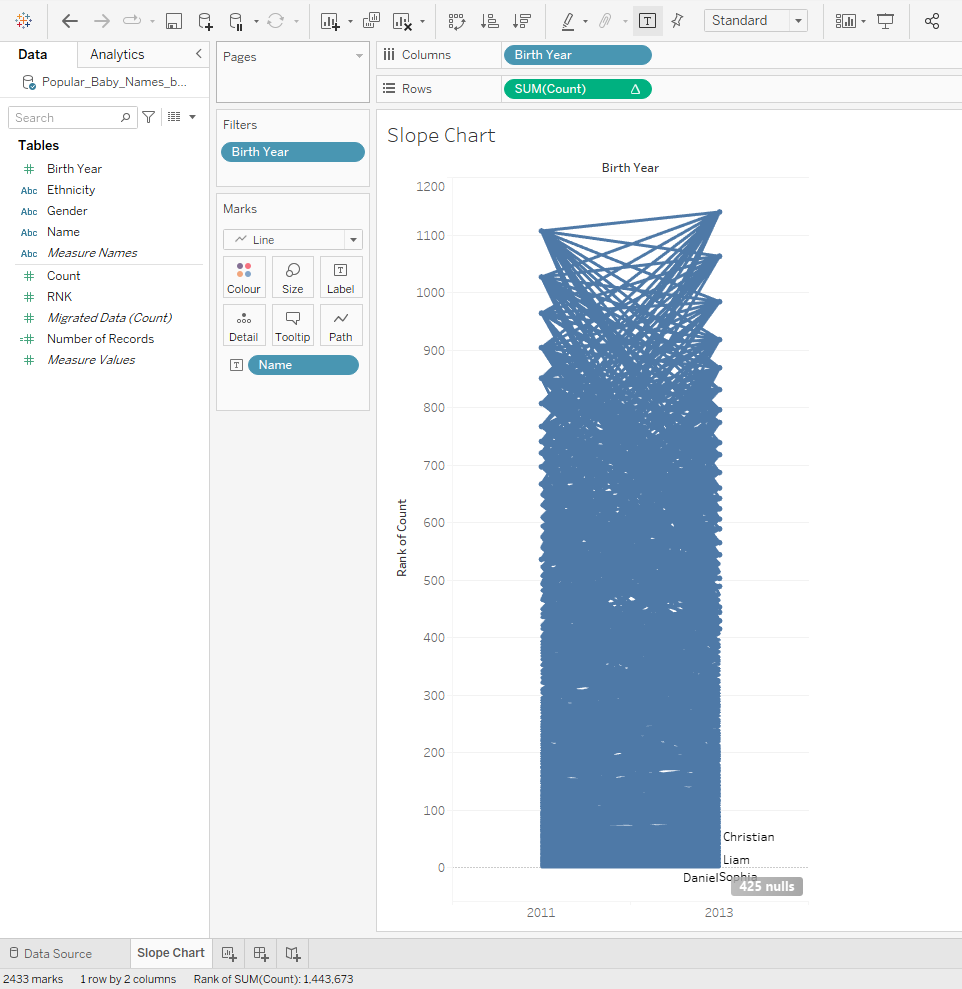The image size is (962, 989).
Task: Expand the Pages shelf dropdown arrow
Action: point(359,57)
